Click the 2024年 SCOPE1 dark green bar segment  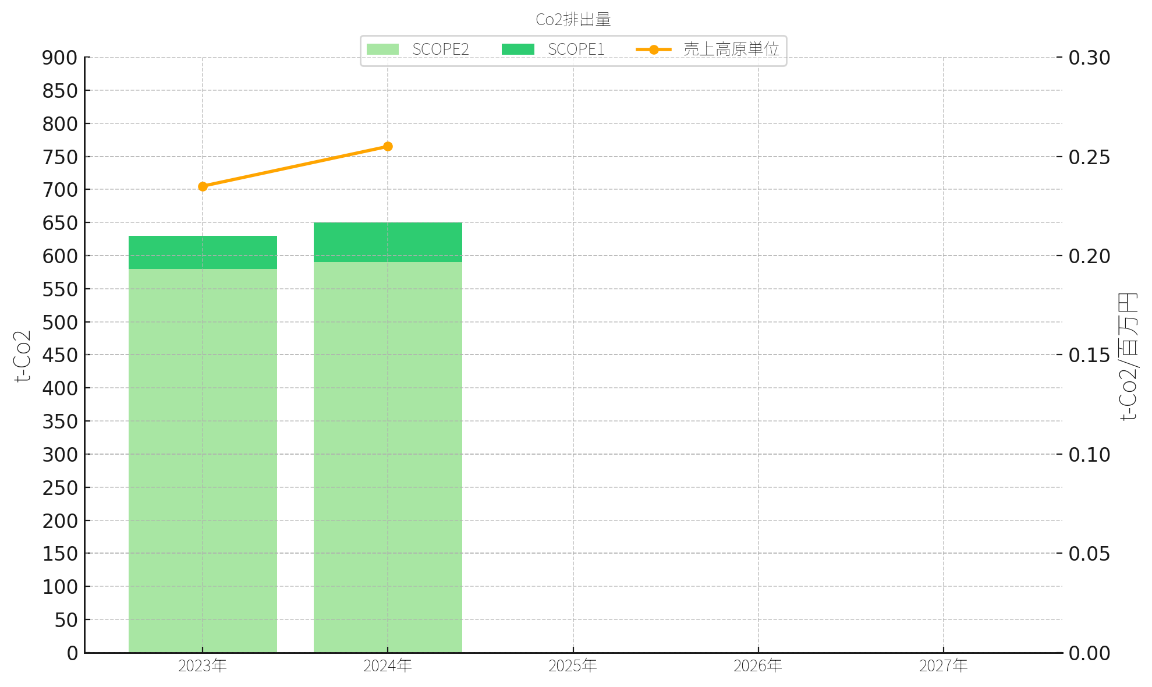388,242
